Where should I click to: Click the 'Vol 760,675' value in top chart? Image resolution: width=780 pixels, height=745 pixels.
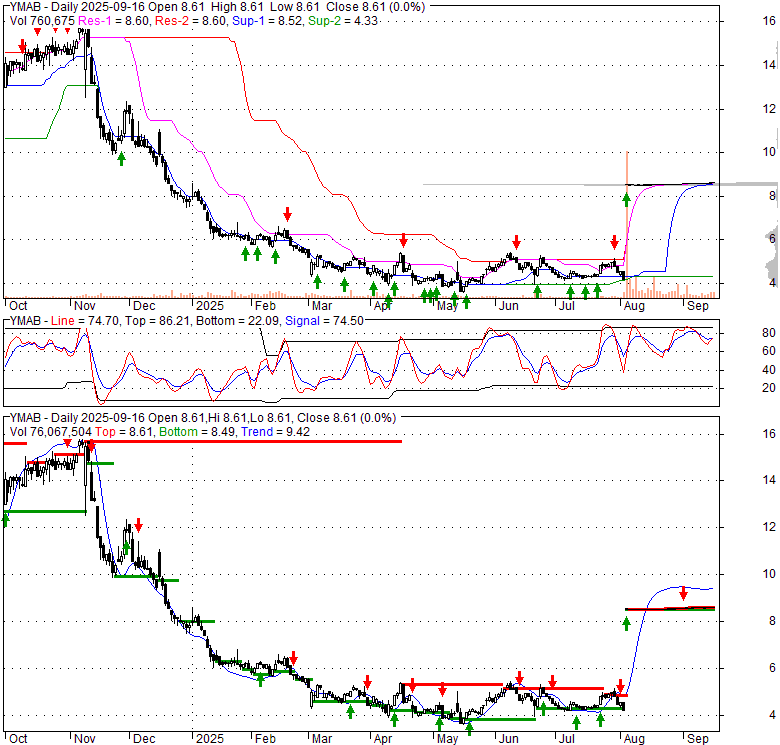click(x=42, y=21)
